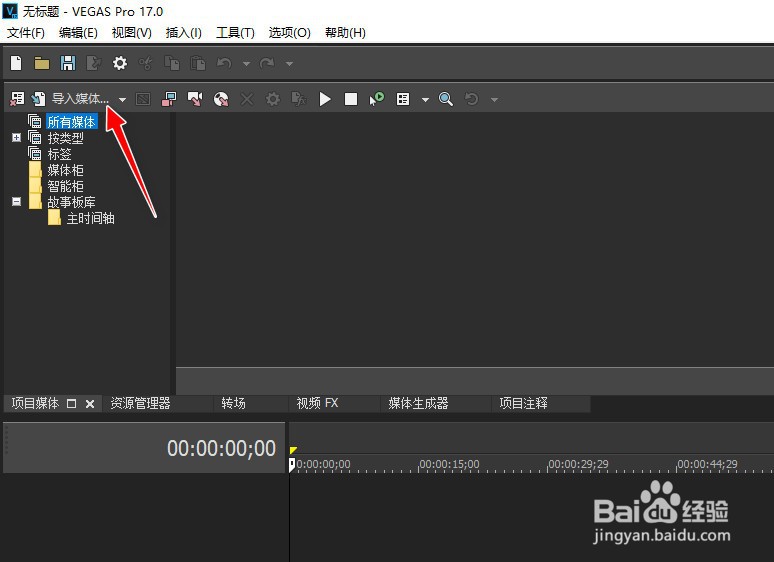Open the 帮助(H) menu
Image resolution: width=774 pixels, height=562 pixels.
[345, 33]
